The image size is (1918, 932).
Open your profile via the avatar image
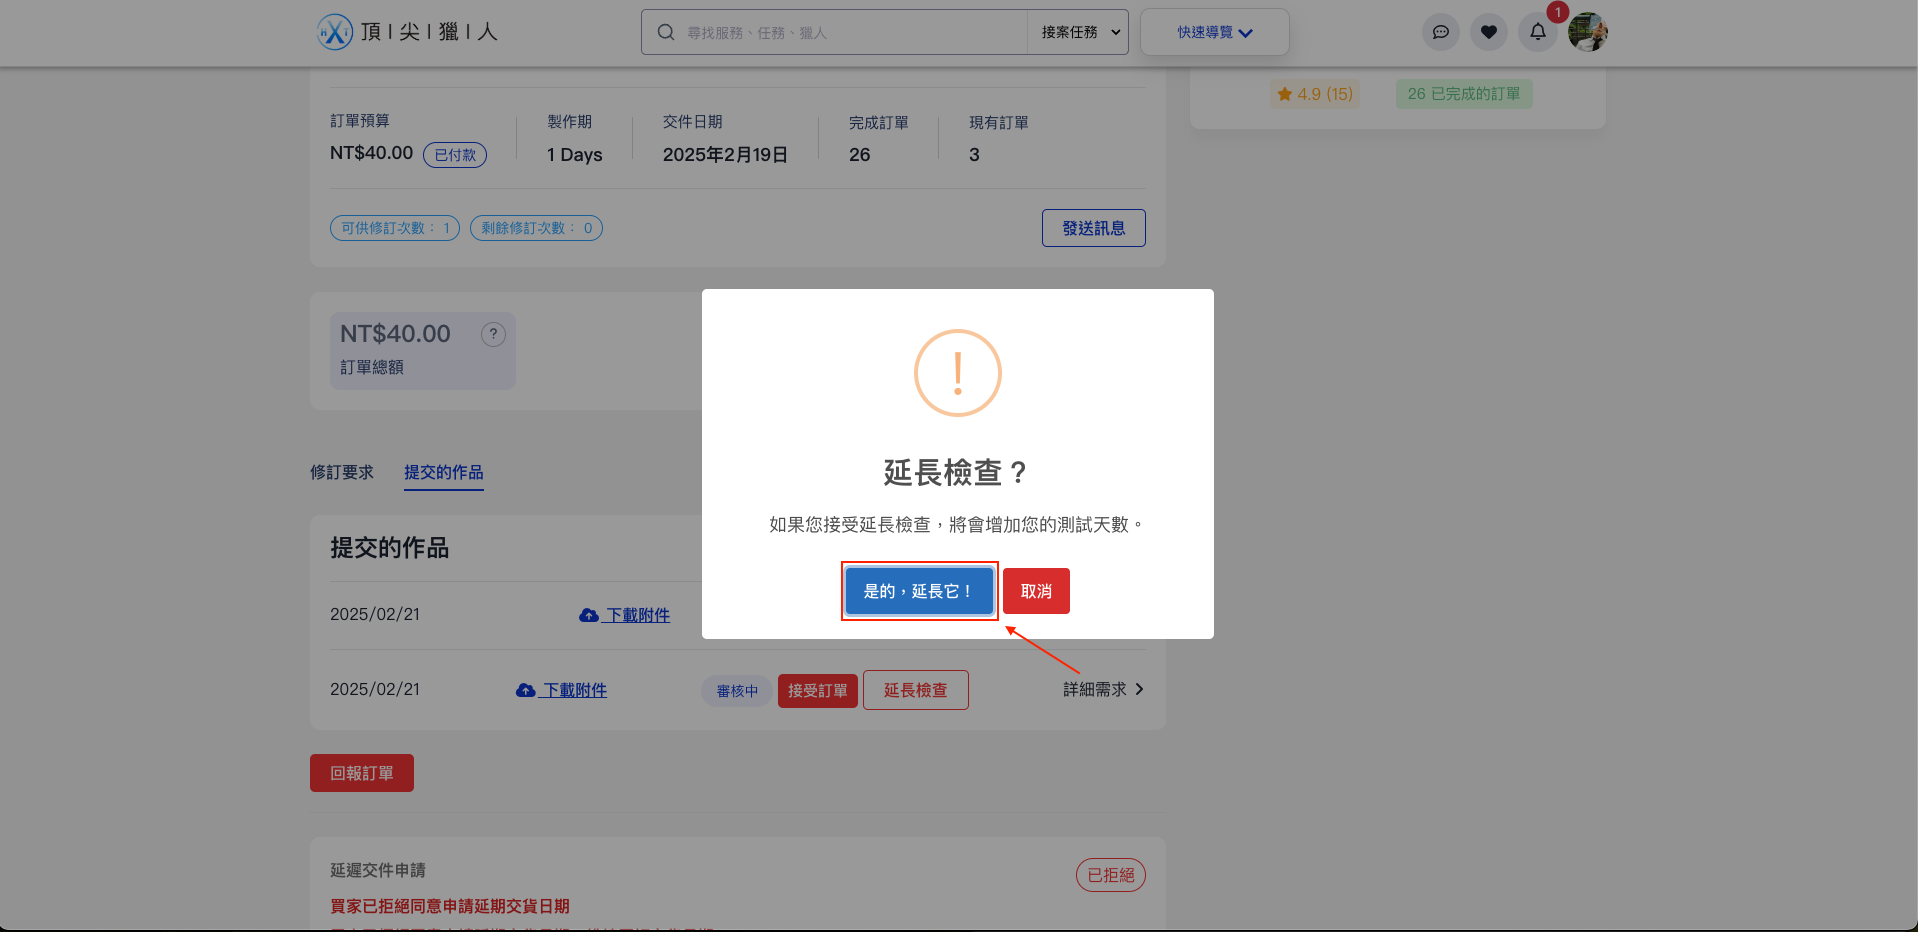[1587, 31]
